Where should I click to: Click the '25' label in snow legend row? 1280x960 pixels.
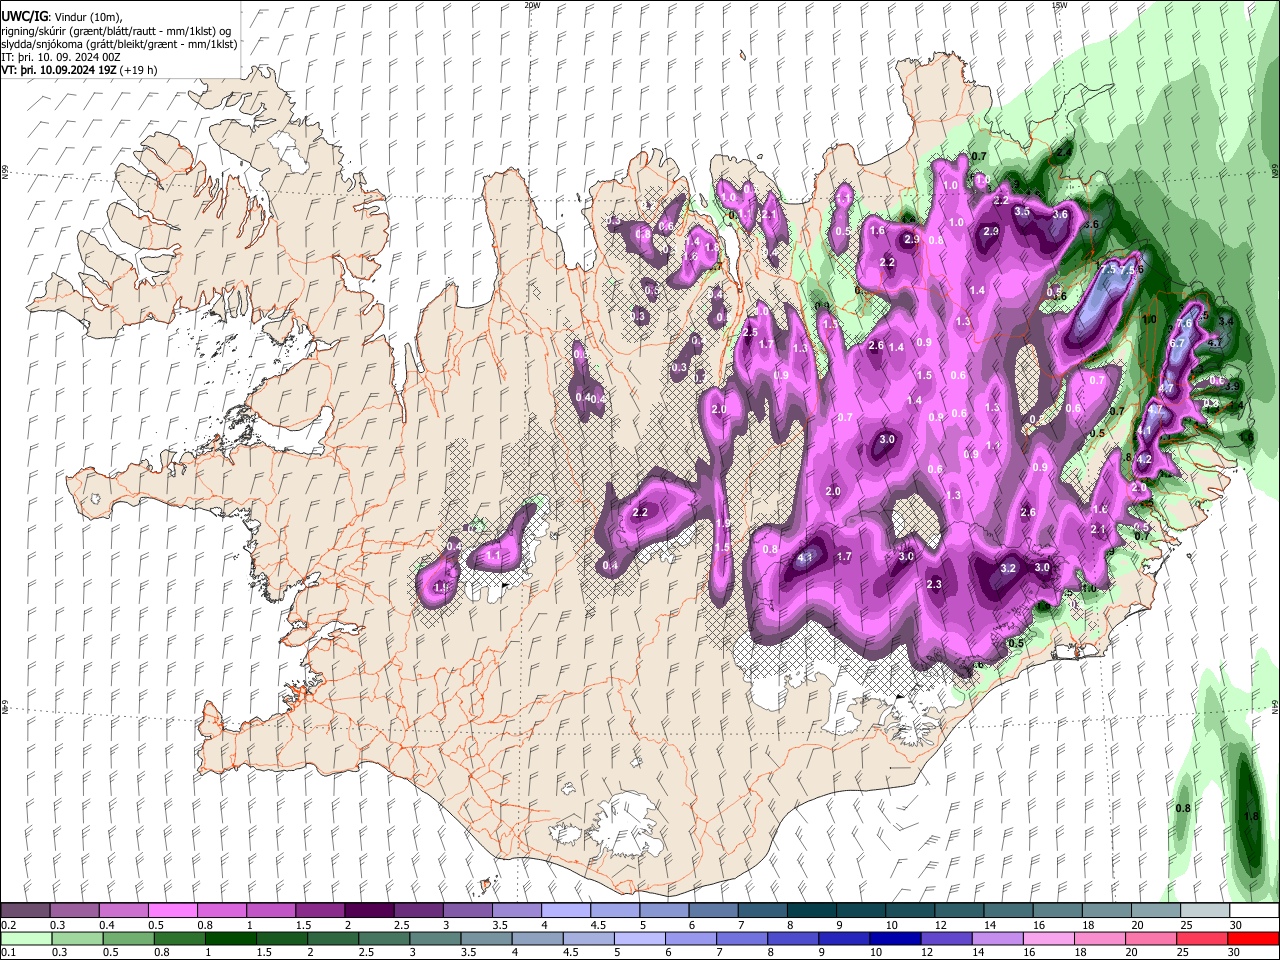(1187, 925)
